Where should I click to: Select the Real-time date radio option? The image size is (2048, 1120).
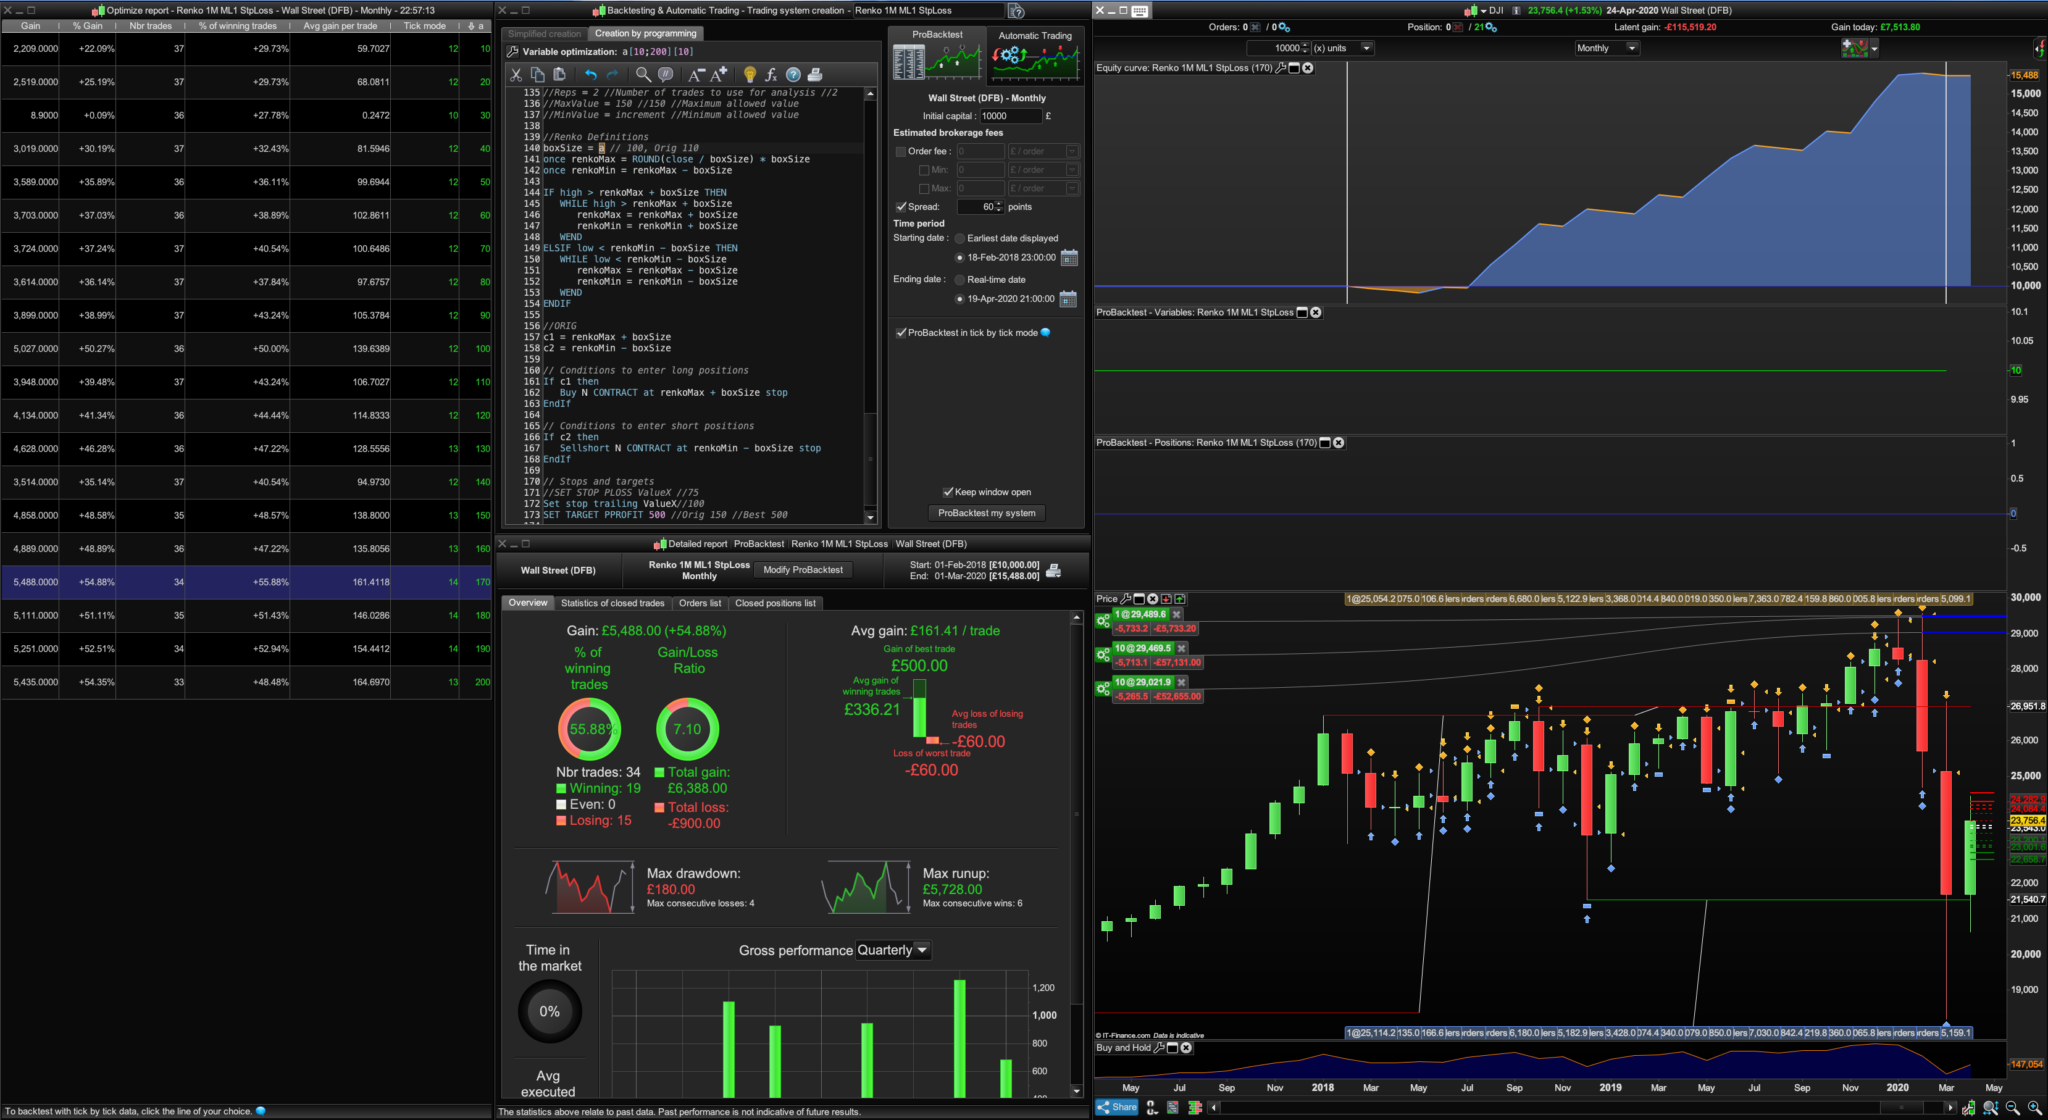click(960, 280)
